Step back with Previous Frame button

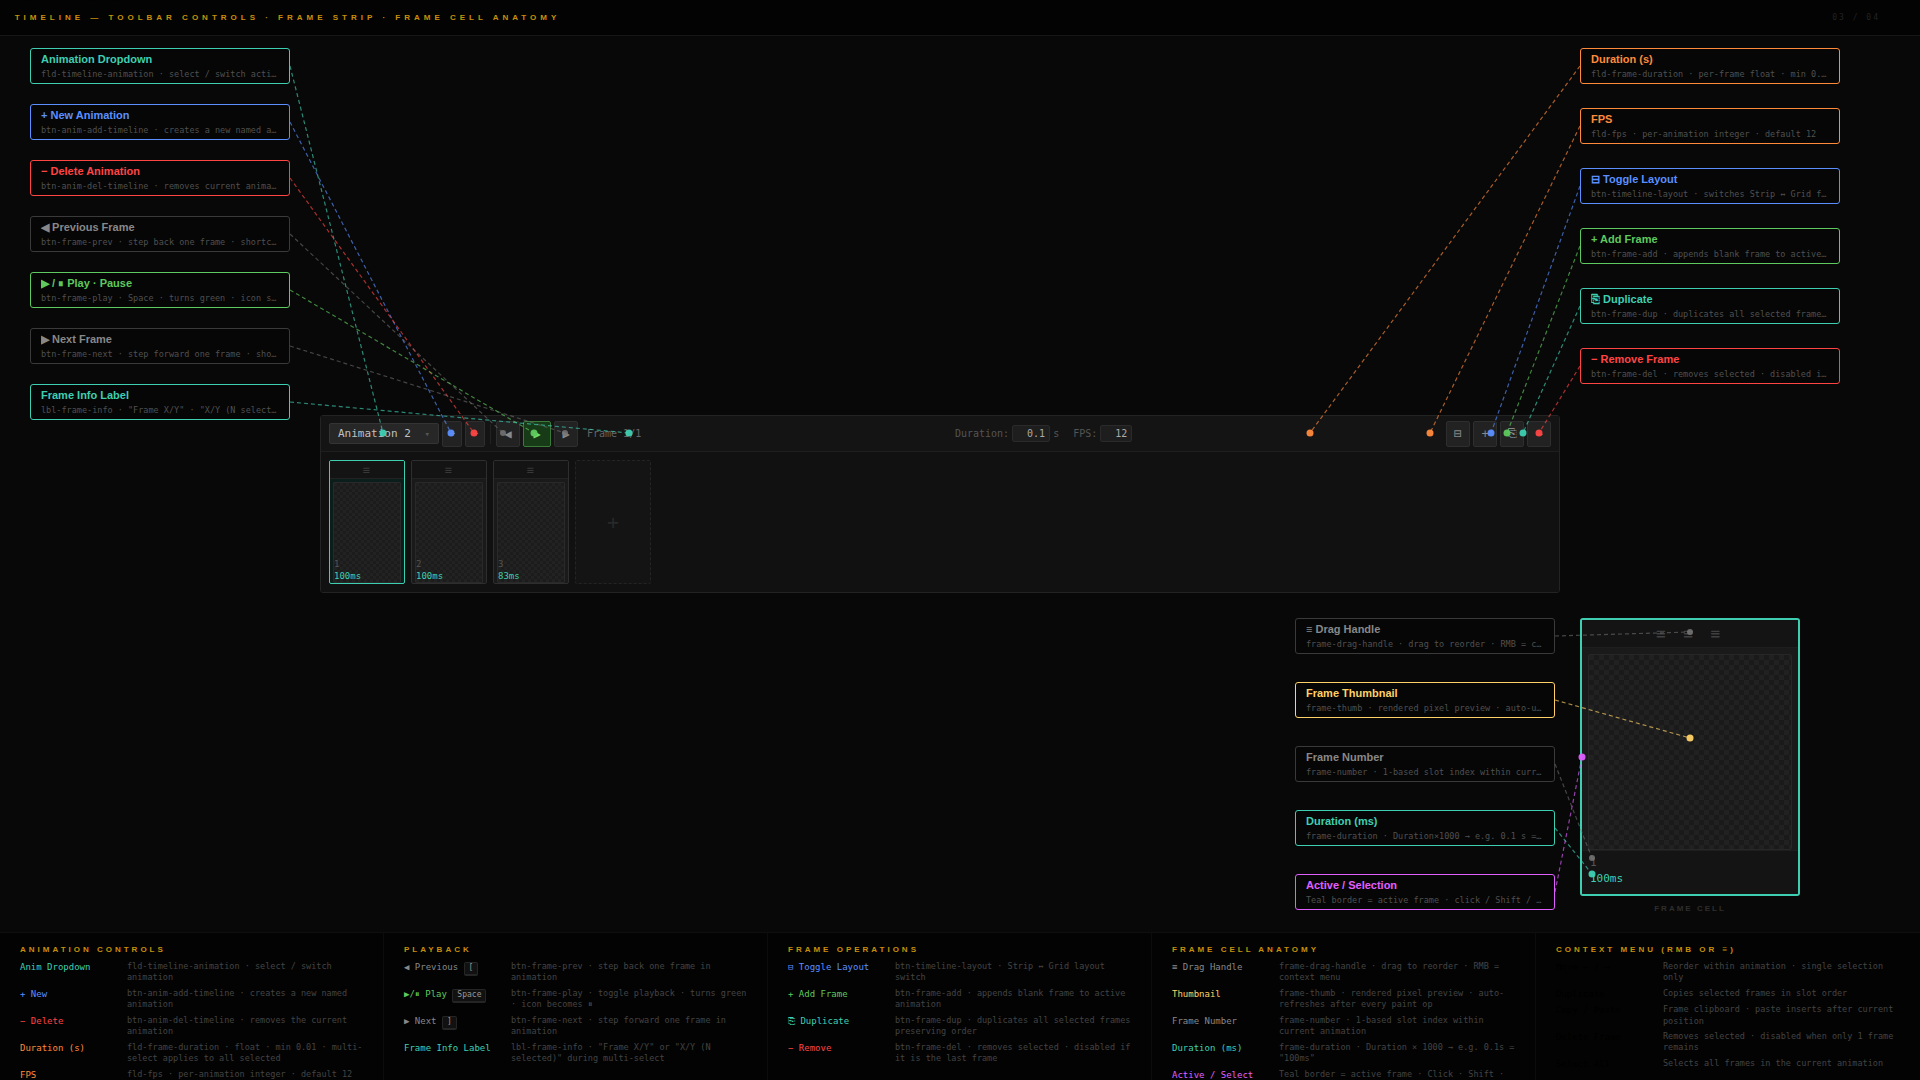click(x=507, y=433)
